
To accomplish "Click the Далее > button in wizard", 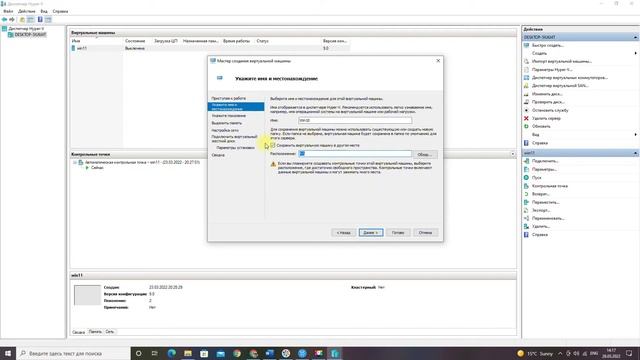I will click(x=371, y=233).
